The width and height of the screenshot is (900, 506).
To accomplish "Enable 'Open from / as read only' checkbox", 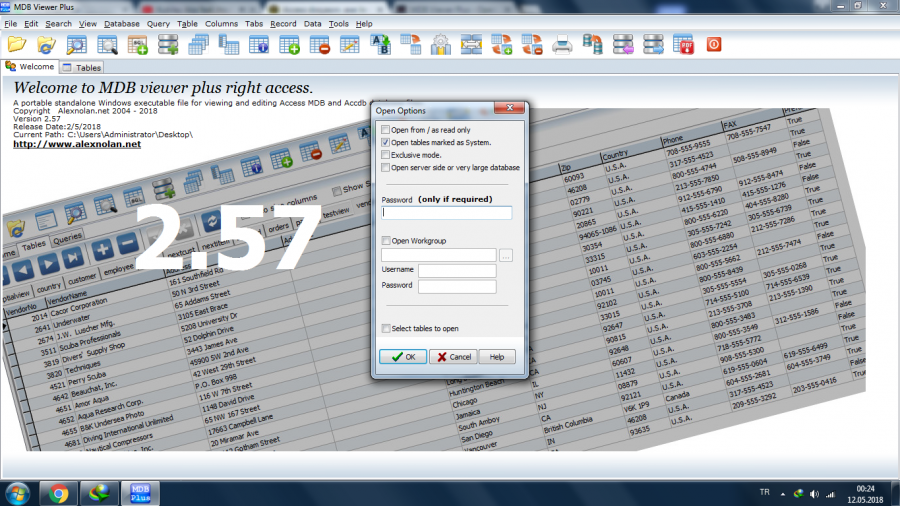I will pos(386,130).
